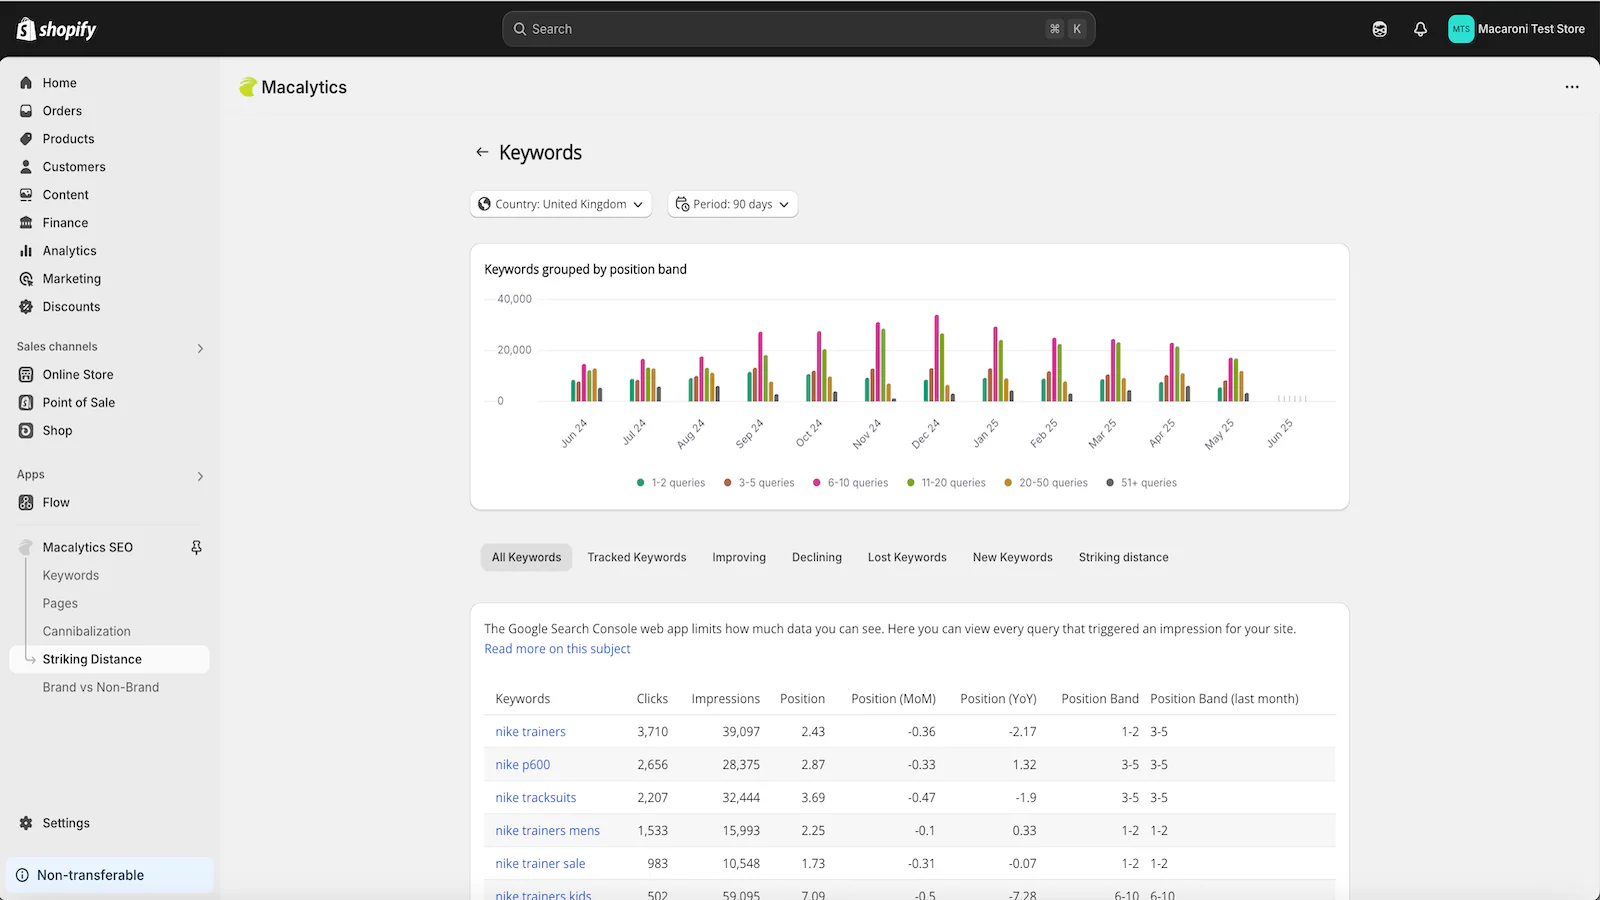Sort by the Clicks column header
Viewport: 1600px width, 900px height.
click(x=652, y=699)
